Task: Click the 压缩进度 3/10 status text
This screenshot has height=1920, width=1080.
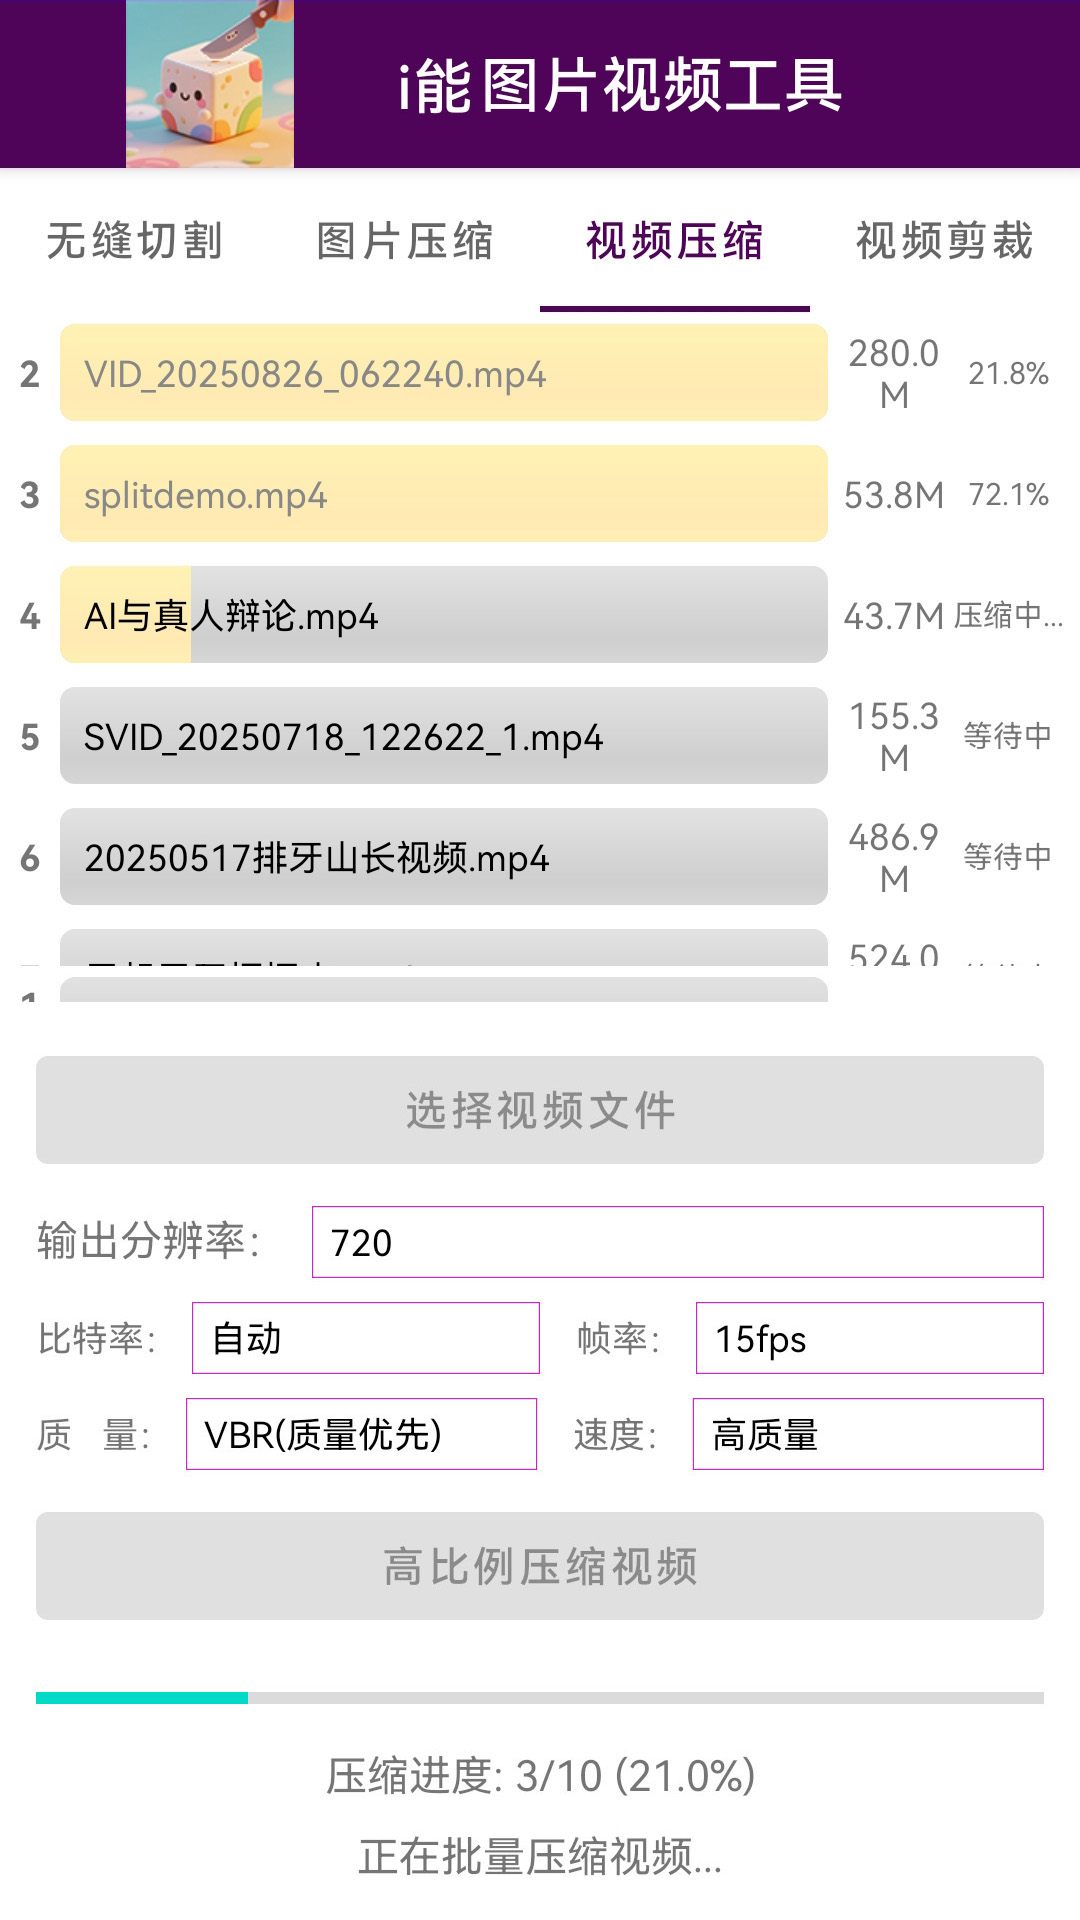Action: pyautogui.click(x=540, y=1771)
